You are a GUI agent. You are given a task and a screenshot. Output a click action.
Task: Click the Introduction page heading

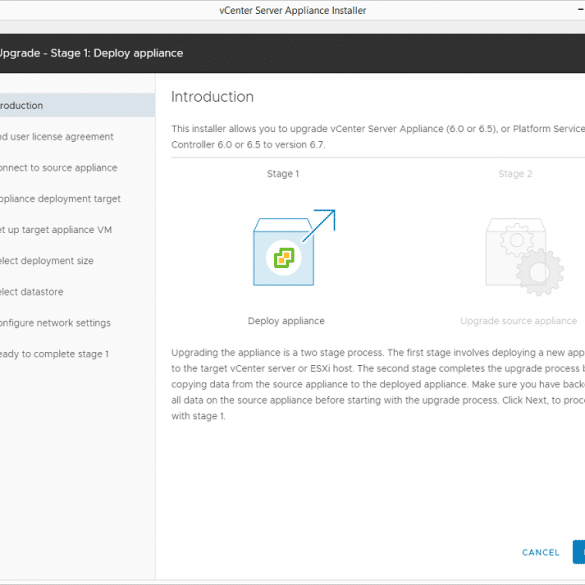(212, 97)
